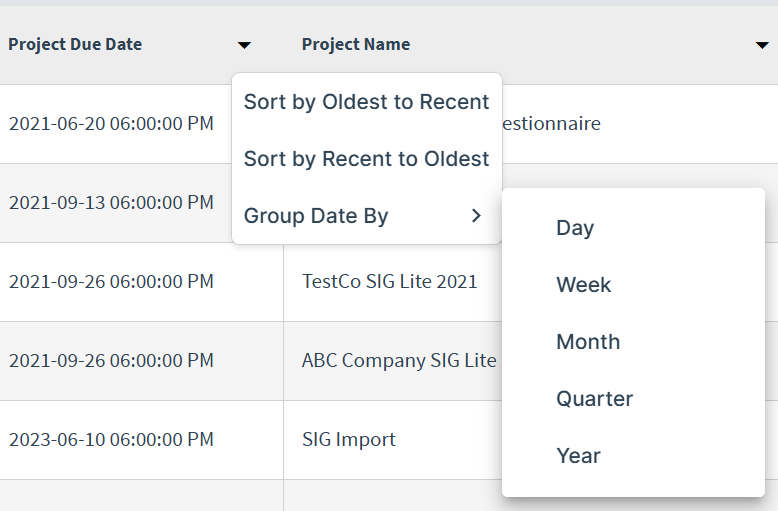Click the Project Due Date header label
778x511 pixels.
tap(75, 44)
